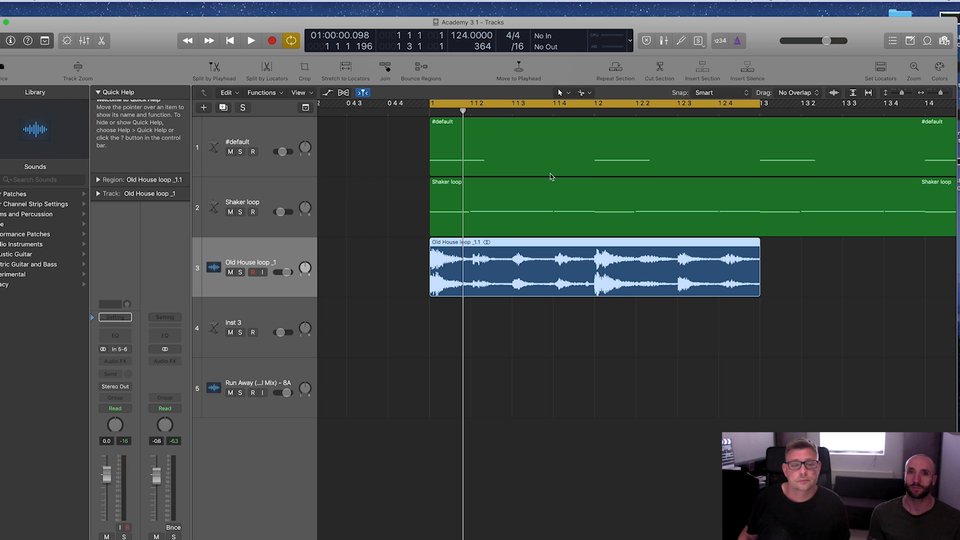This screenshot has width=960, height=540.
Task: Open the Mixer button in control bar
Action: pos(84,40)
